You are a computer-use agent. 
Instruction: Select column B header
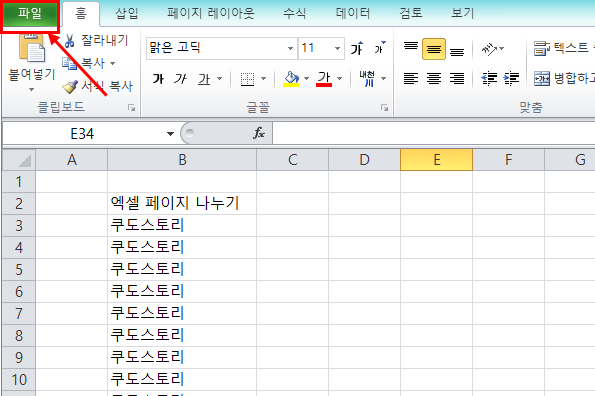[182, 160]
